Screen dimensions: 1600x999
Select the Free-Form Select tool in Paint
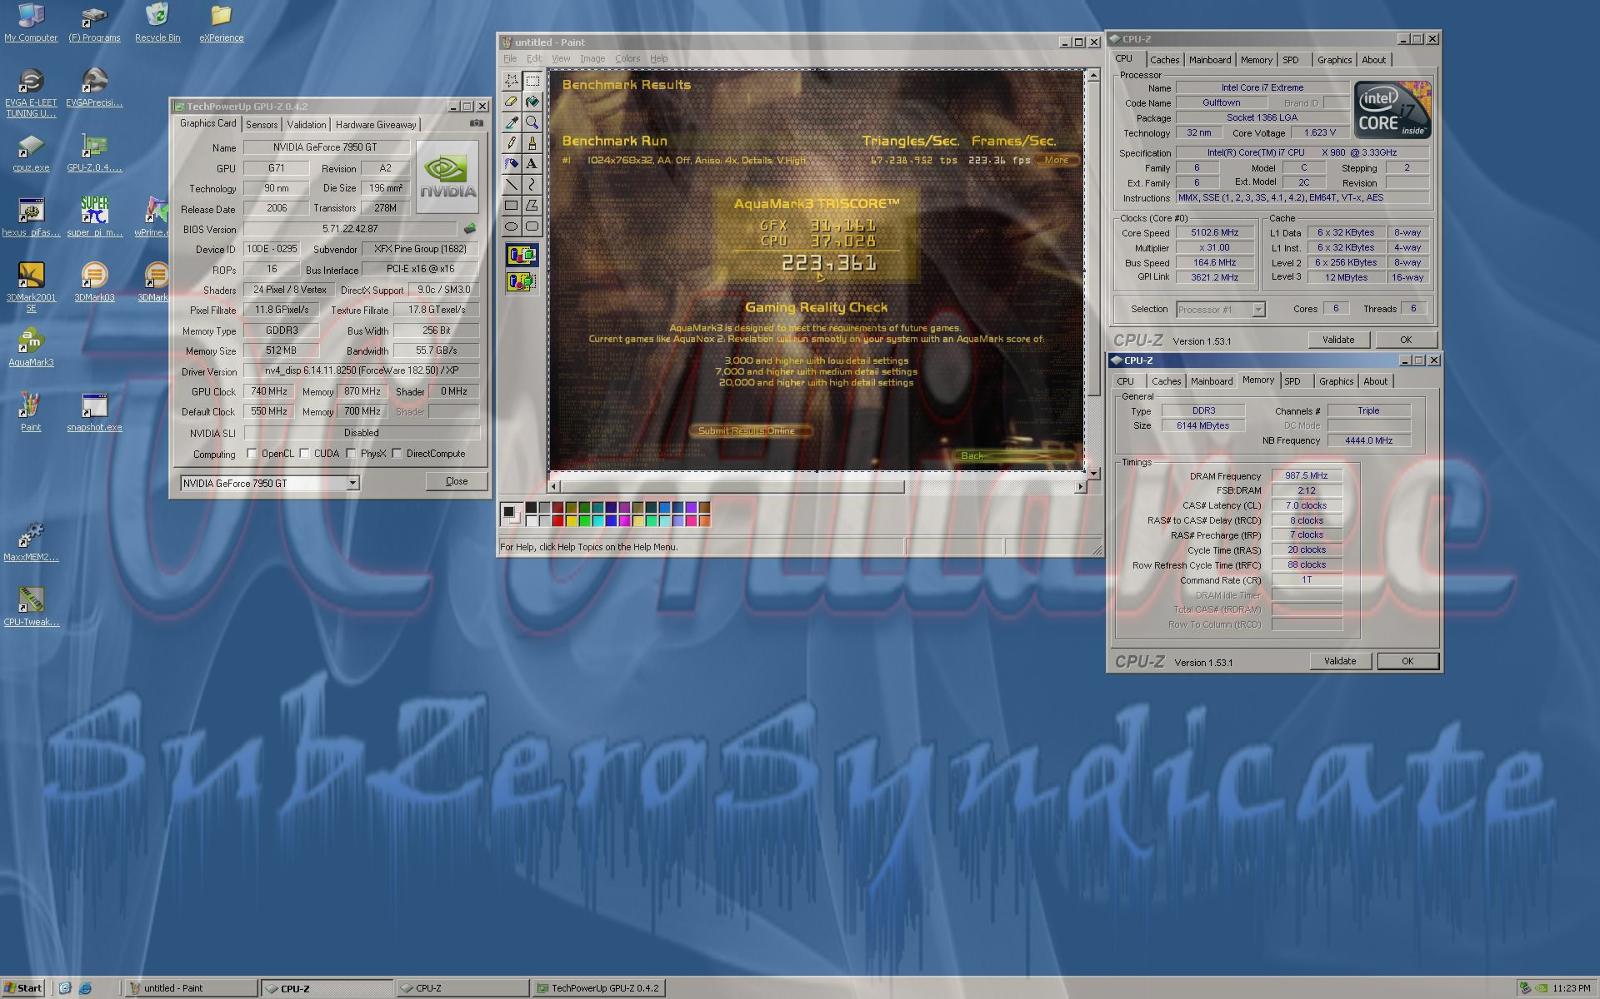point(511,80)
